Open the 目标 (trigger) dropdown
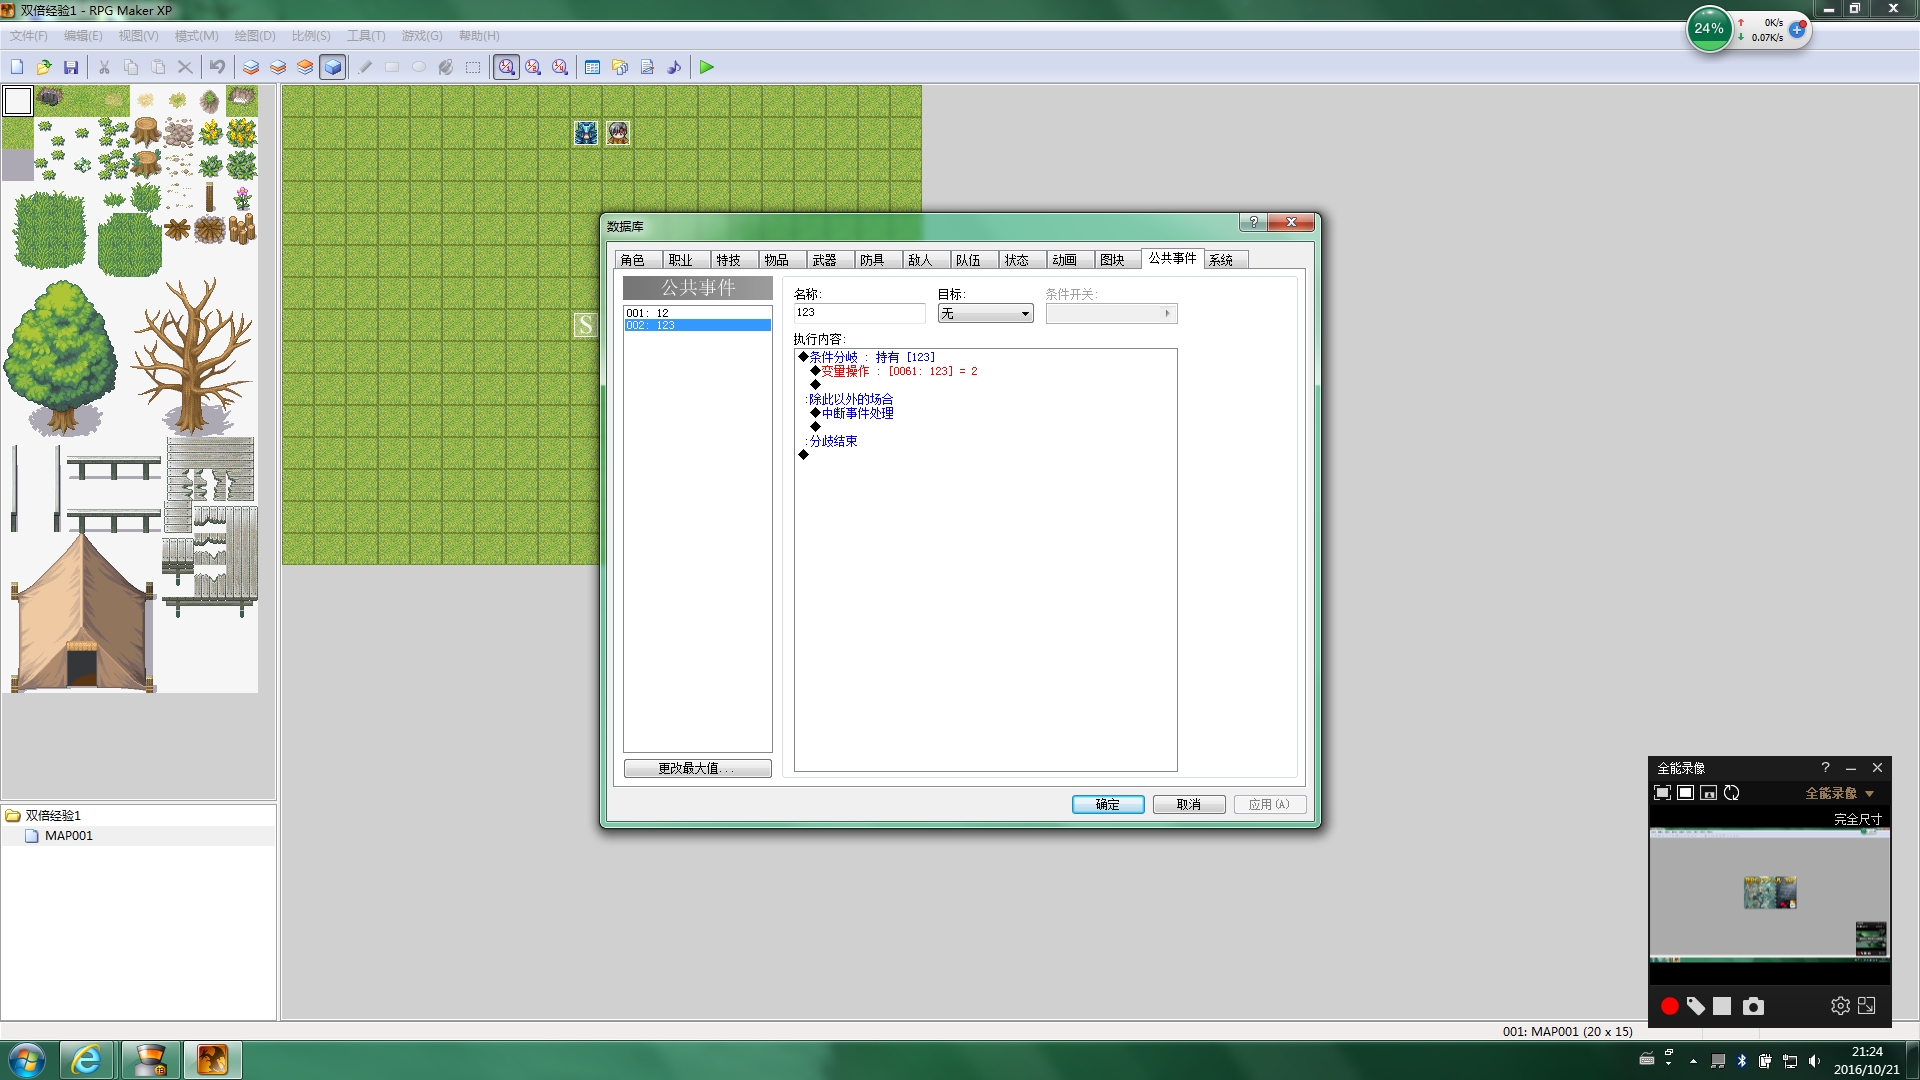1920x1080 pixels. 985,314
